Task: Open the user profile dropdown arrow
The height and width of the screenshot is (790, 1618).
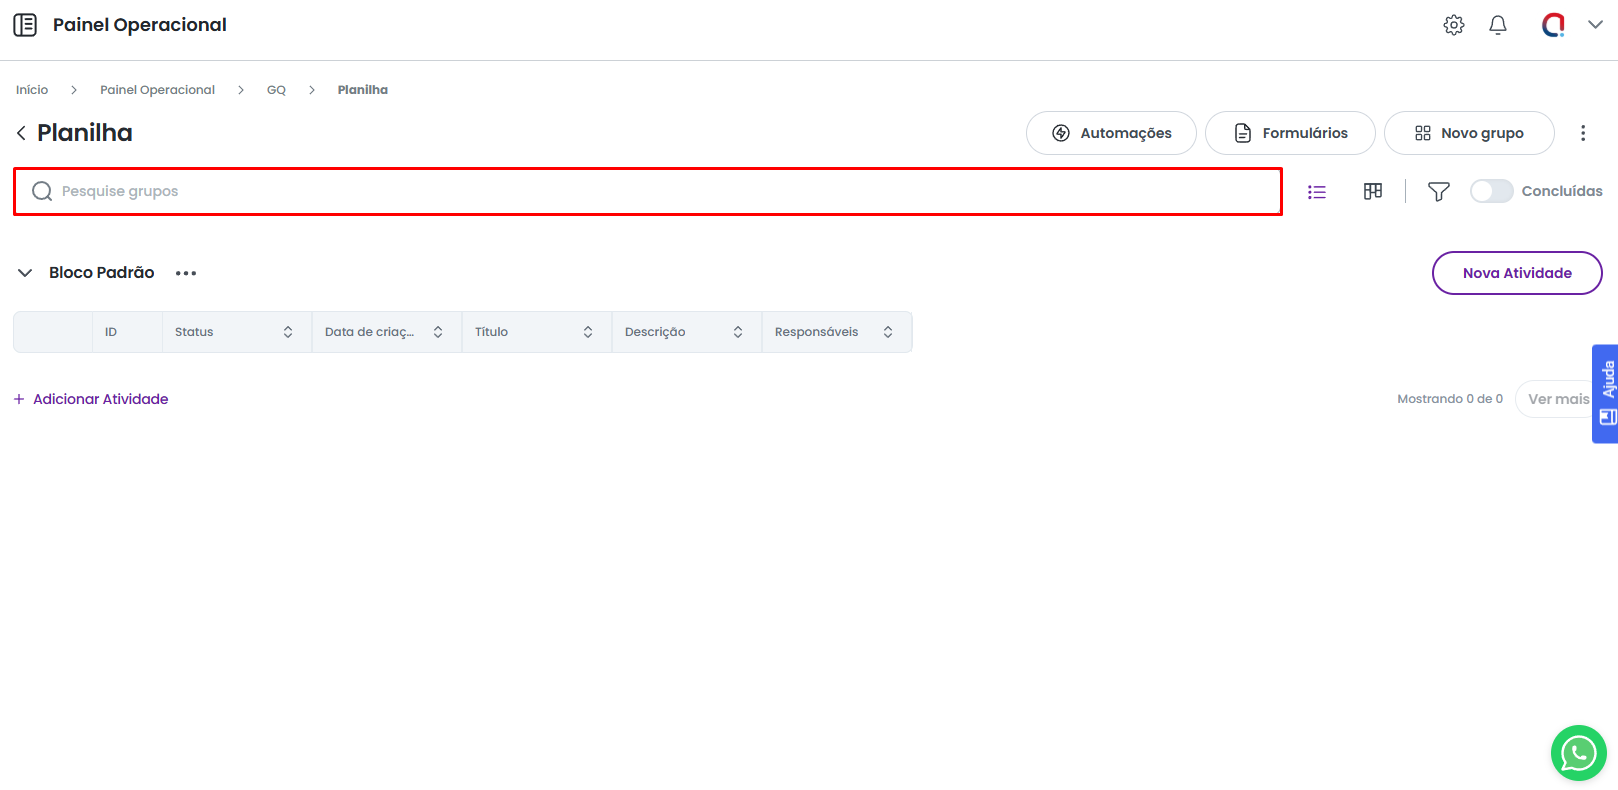Action: point(1595,25)
